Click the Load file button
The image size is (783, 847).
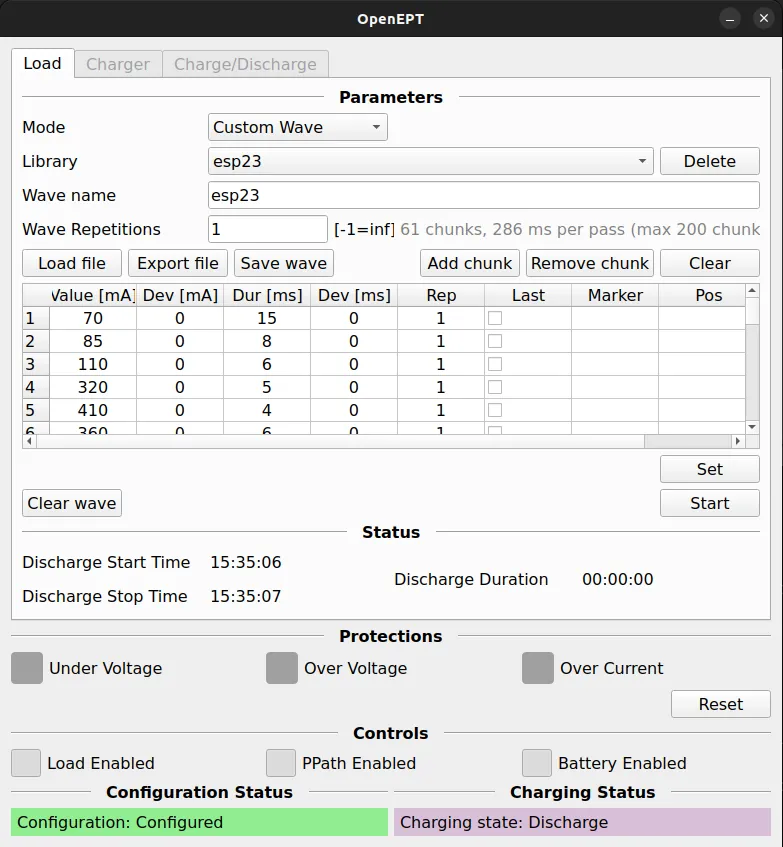72,263
